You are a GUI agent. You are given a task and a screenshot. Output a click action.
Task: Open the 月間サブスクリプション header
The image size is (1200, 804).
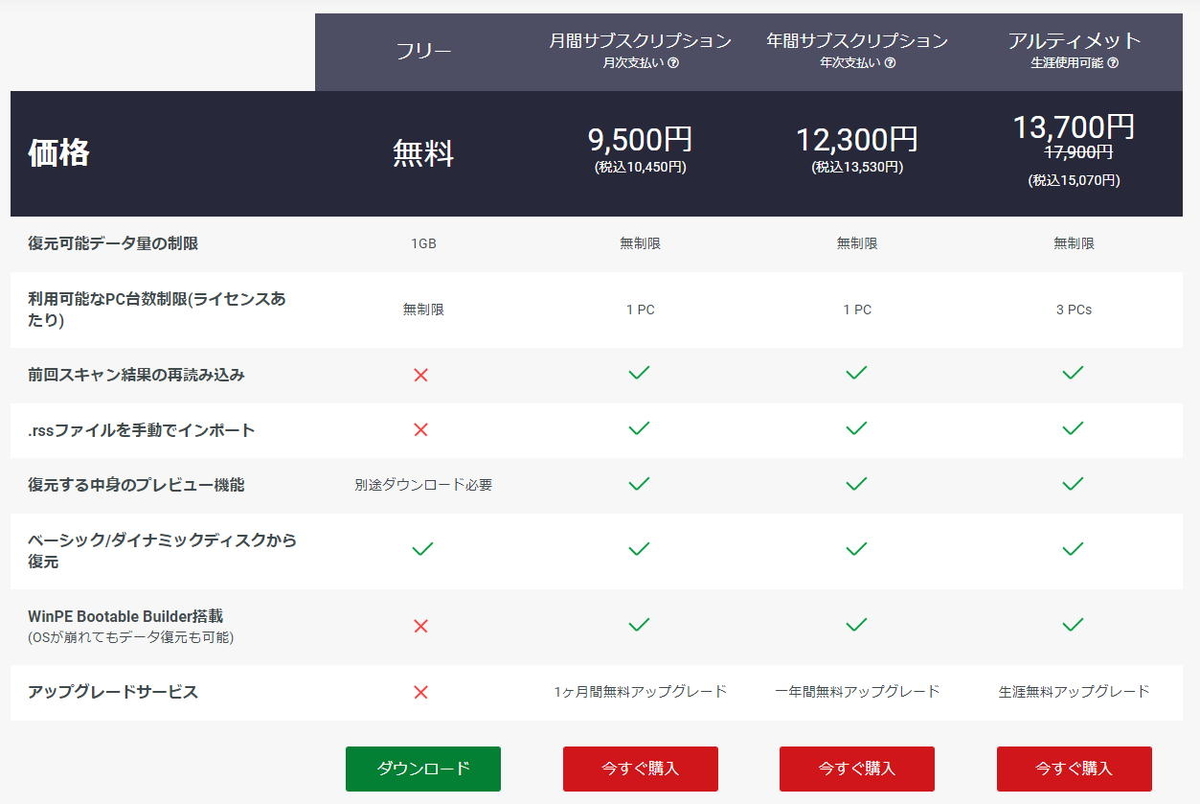tap(640, 41)
